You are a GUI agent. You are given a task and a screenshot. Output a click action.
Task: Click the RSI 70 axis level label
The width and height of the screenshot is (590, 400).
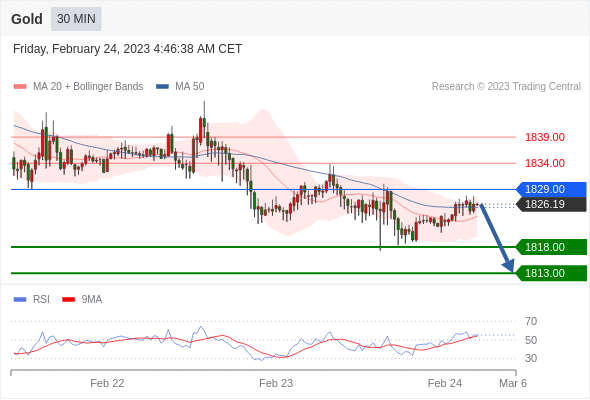pyautogui.click(x=531, y=321)
